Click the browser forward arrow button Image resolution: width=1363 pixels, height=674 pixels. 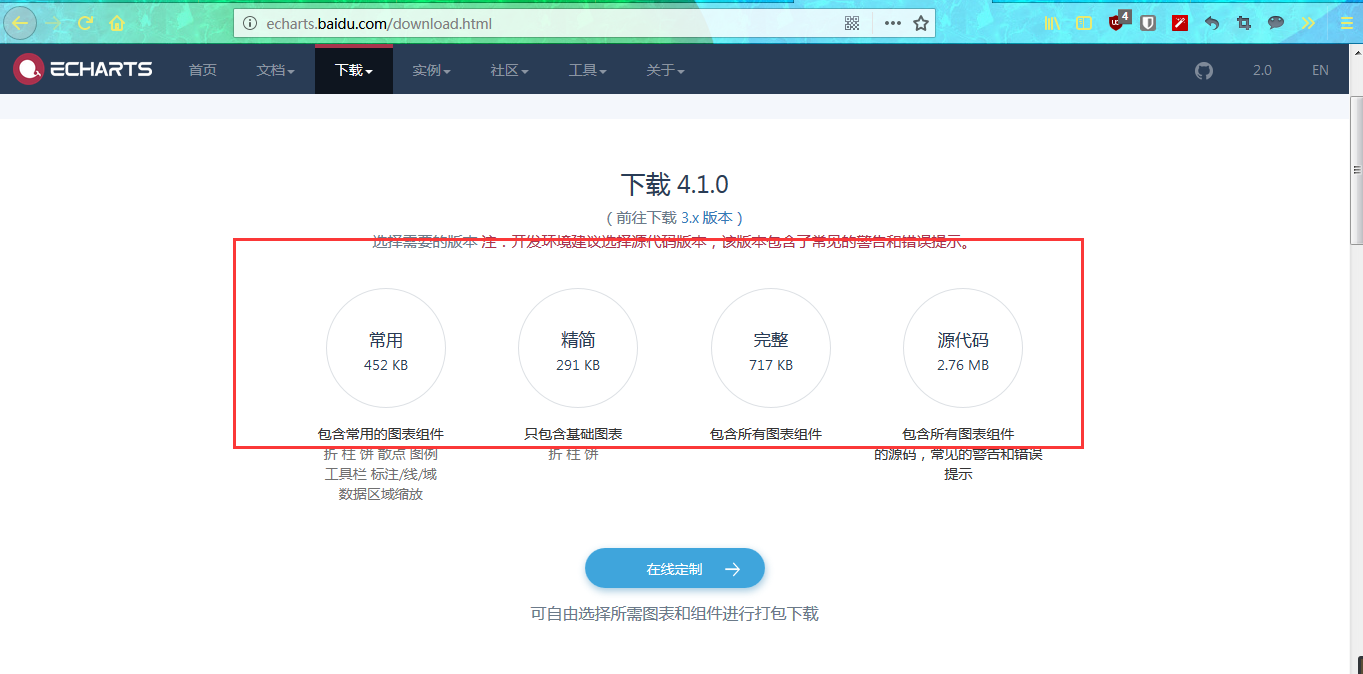pyautogui.click(x=54, y=22)
